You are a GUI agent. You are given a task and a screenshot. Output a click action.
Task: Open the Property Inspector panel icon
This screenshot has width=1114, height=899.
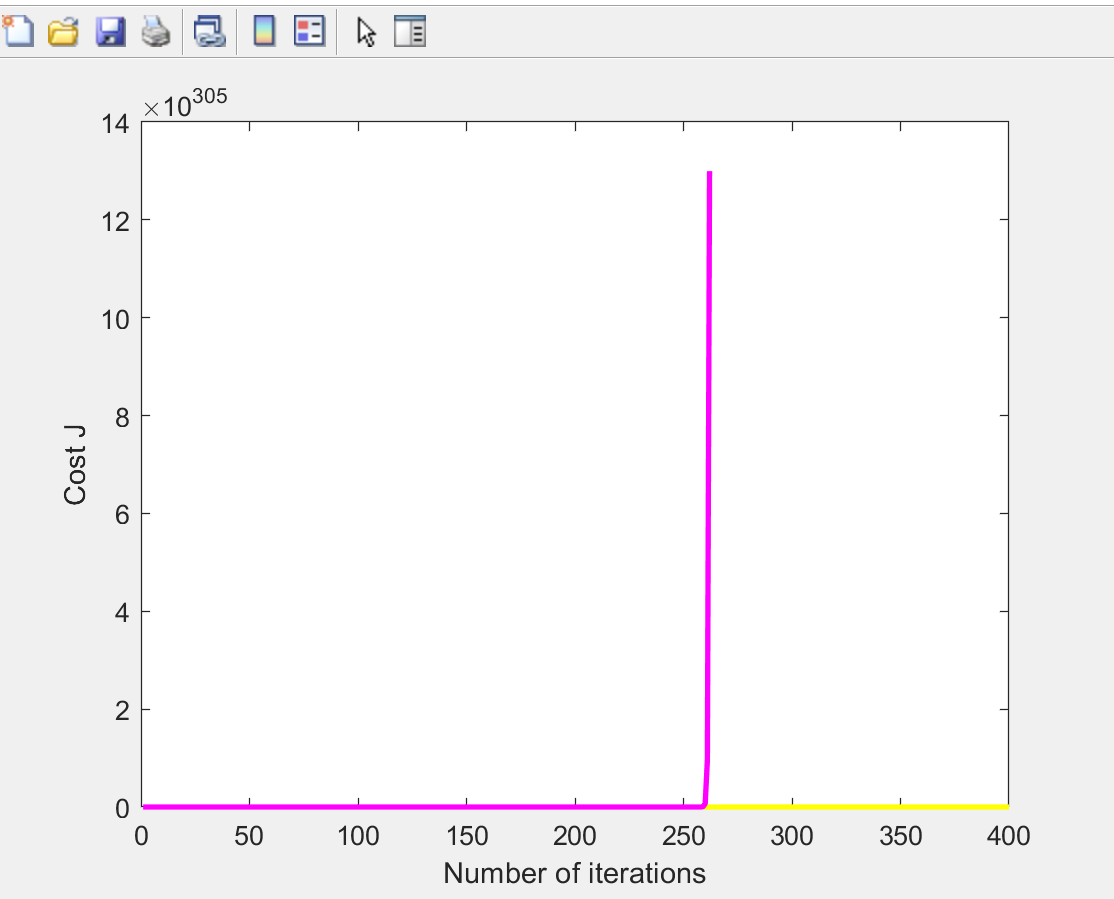[x=410, y=32]
